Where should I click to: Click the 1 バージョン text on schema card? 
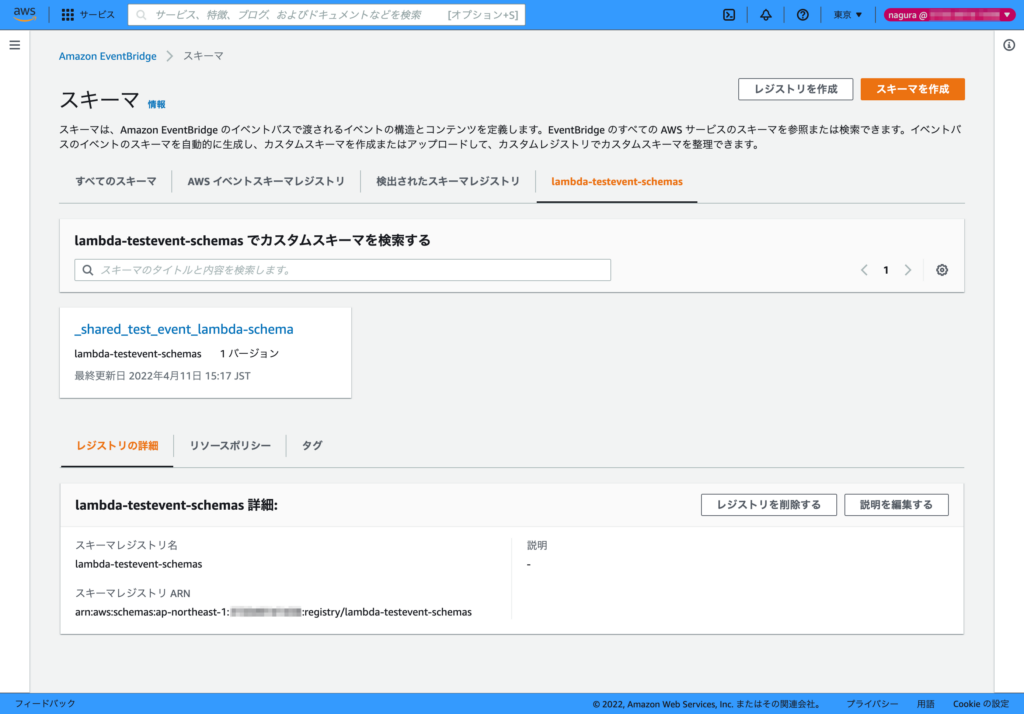pyautogui.click(x=249, y=353)
